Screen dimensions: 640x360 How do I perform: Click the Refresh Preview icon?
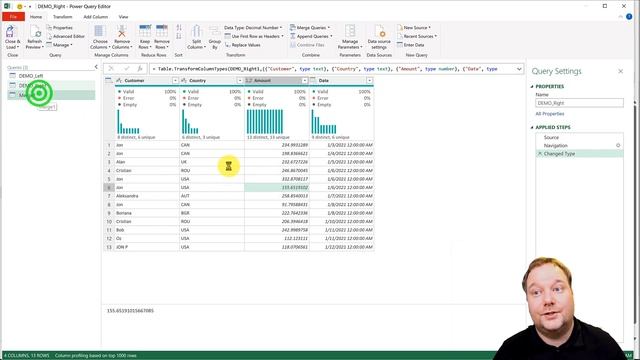(35, 31)
